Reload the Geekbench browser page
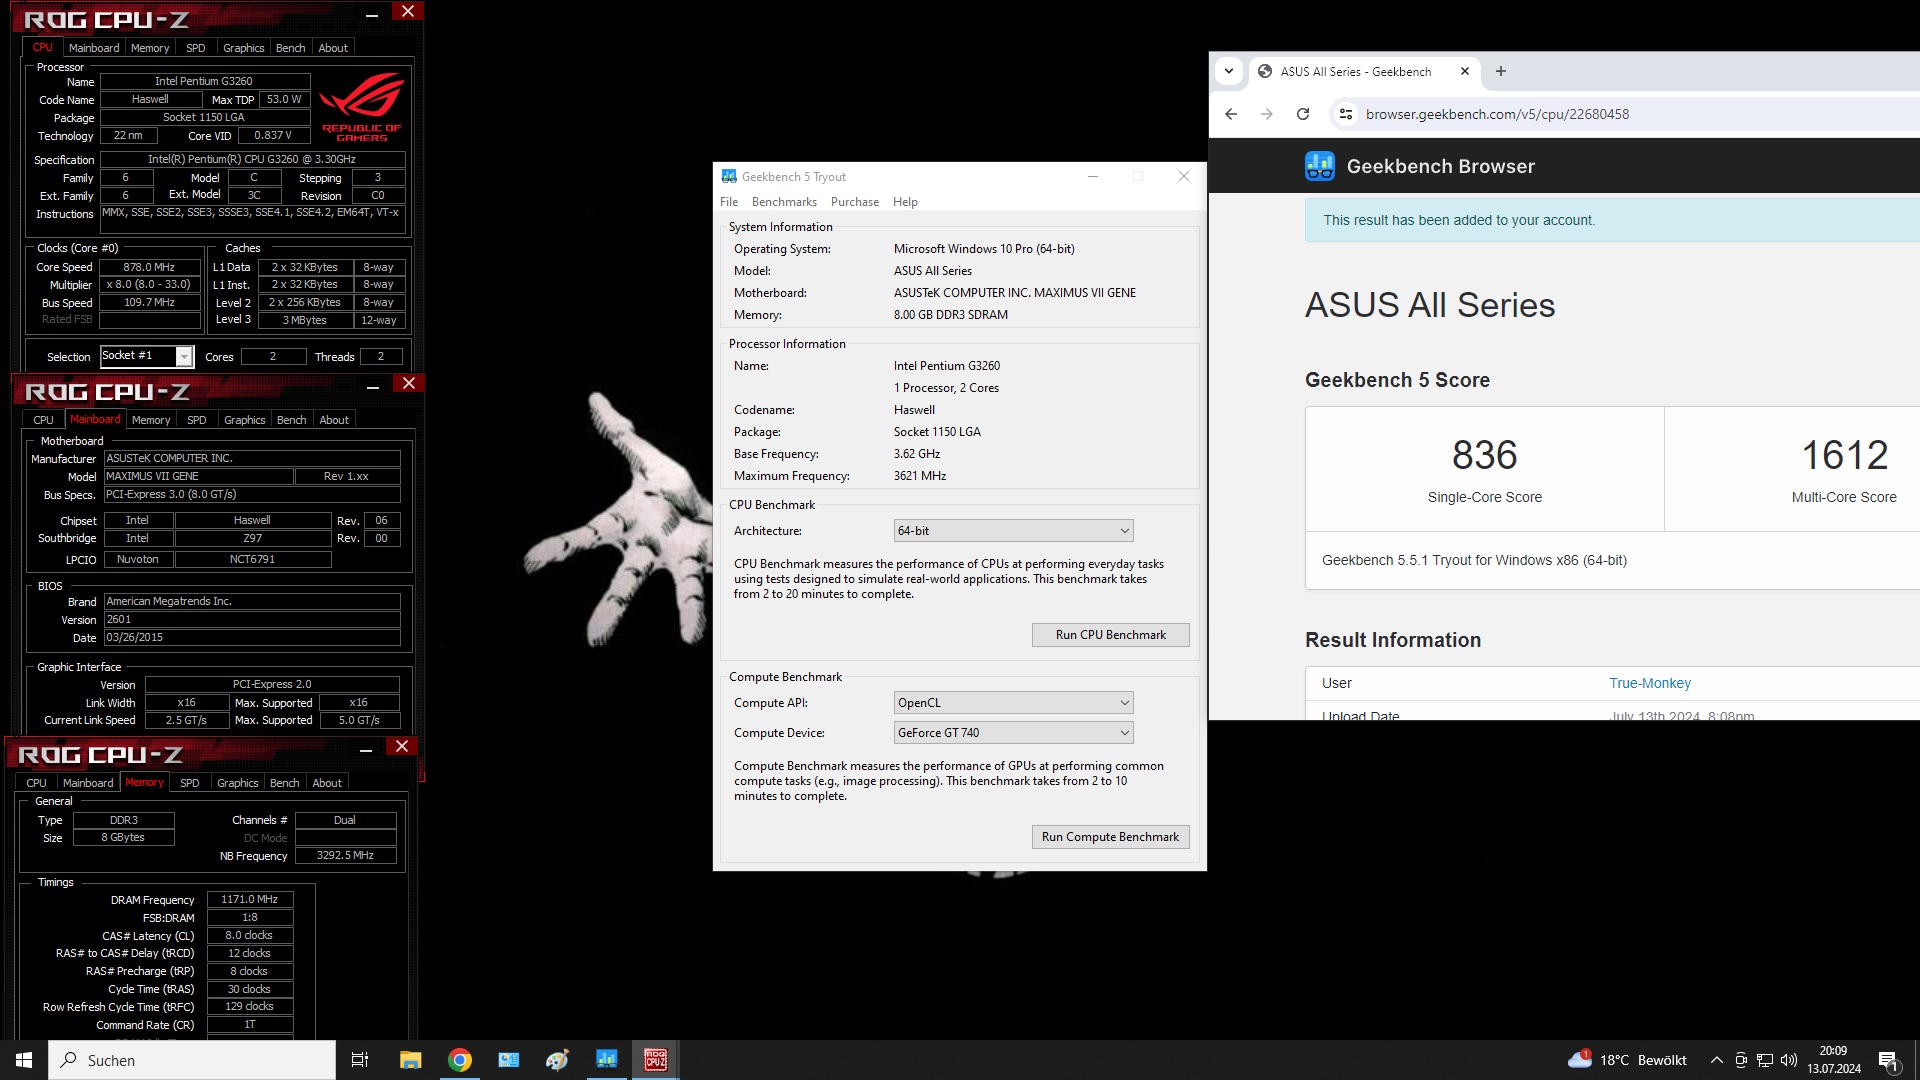 [x=1302, y=114]
